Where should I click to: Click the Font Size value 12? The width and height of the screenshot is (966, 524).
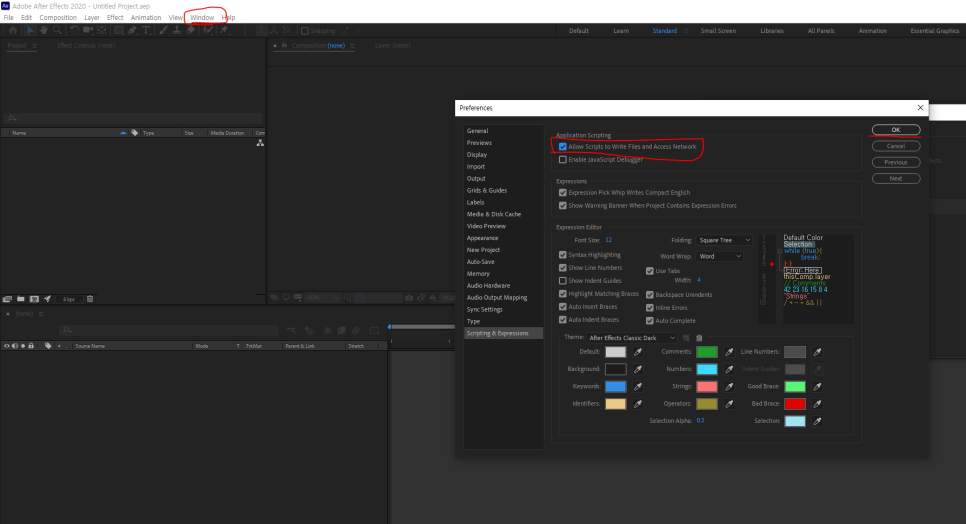[x=608, y=240]
